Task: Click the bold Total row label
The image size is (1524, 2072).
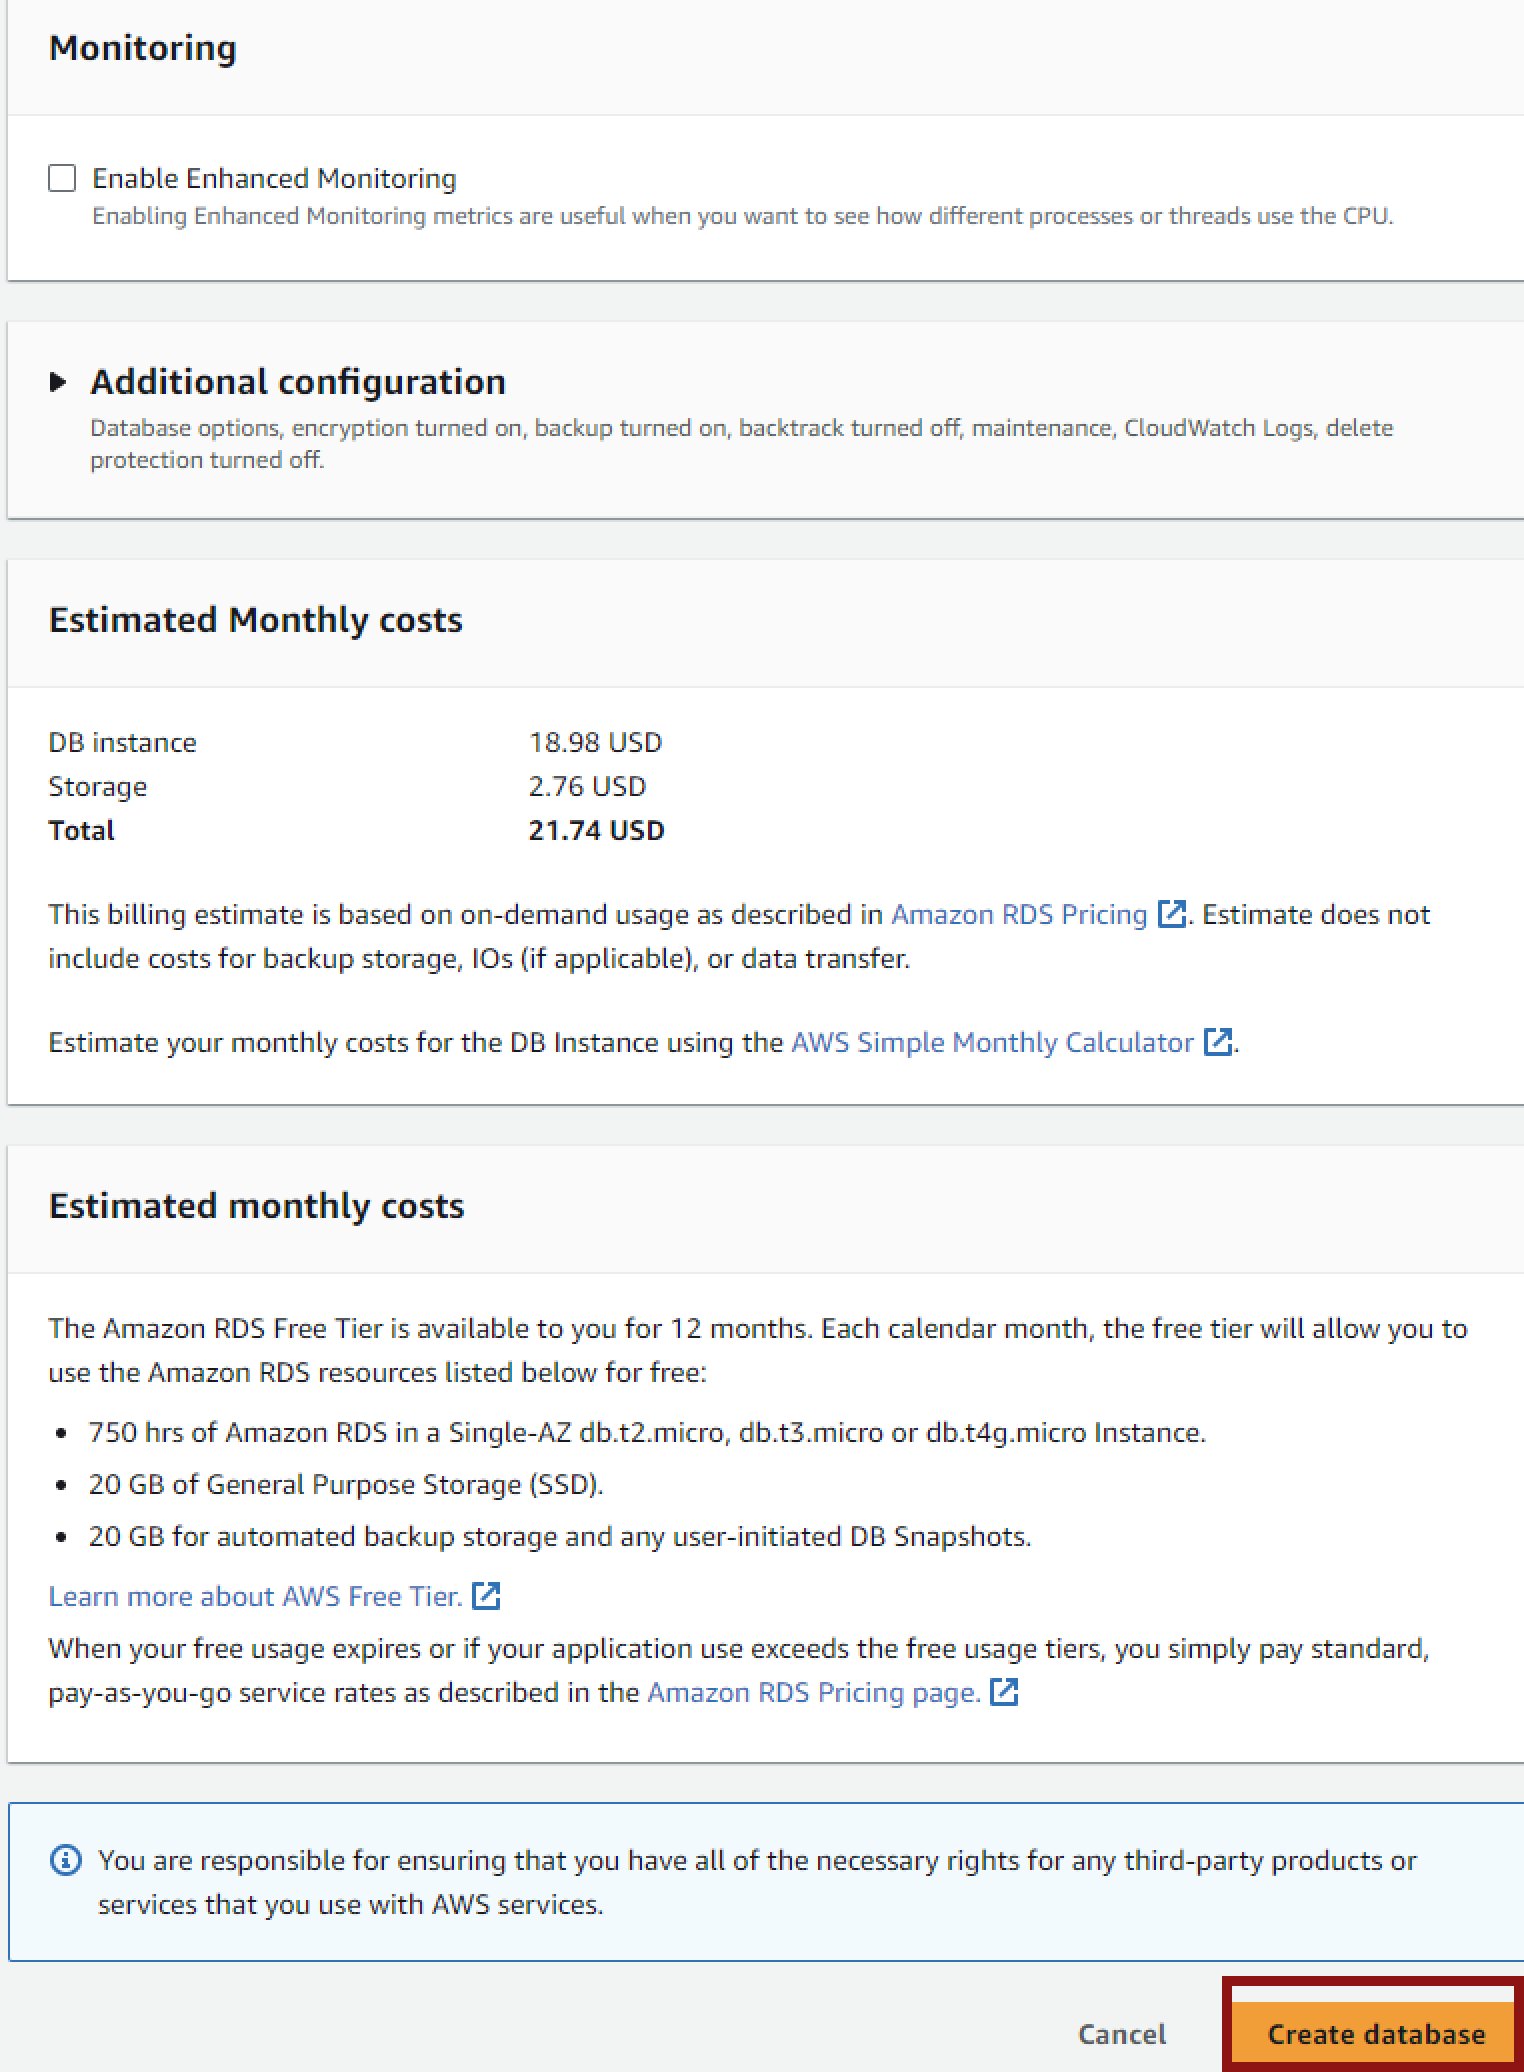Action: 81,830
